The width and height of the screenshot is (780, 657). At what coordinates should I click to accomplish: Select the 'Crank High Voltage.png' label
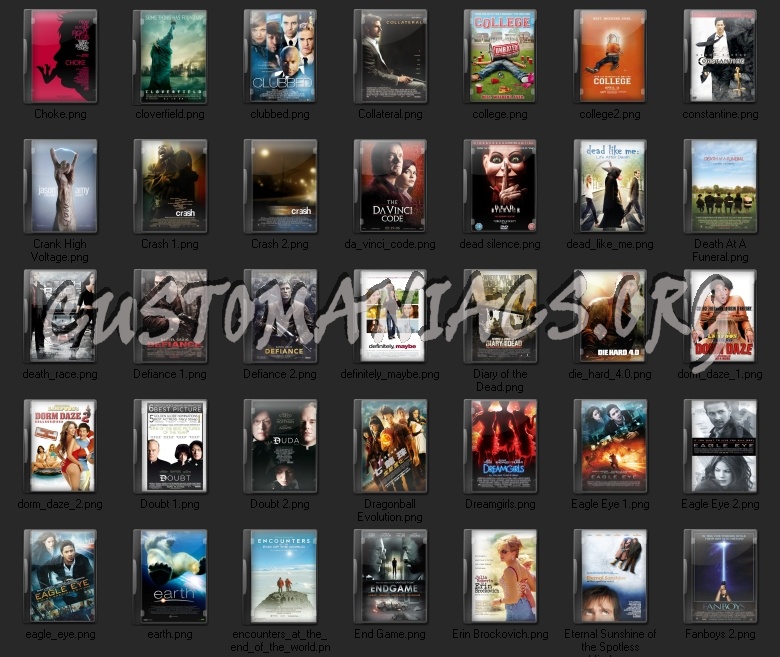60,251
